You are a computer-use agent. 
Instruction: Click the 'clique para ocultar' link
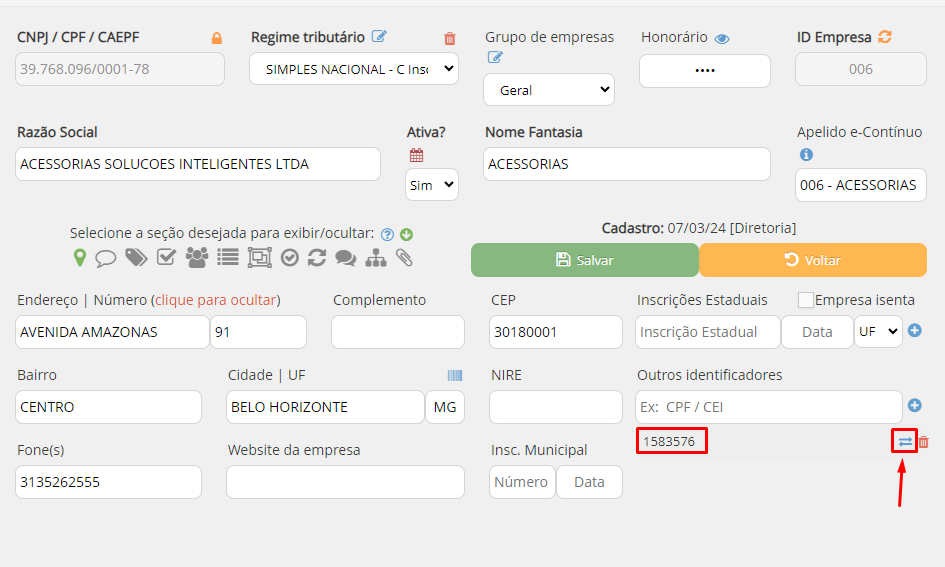click(x=216, y=300)
